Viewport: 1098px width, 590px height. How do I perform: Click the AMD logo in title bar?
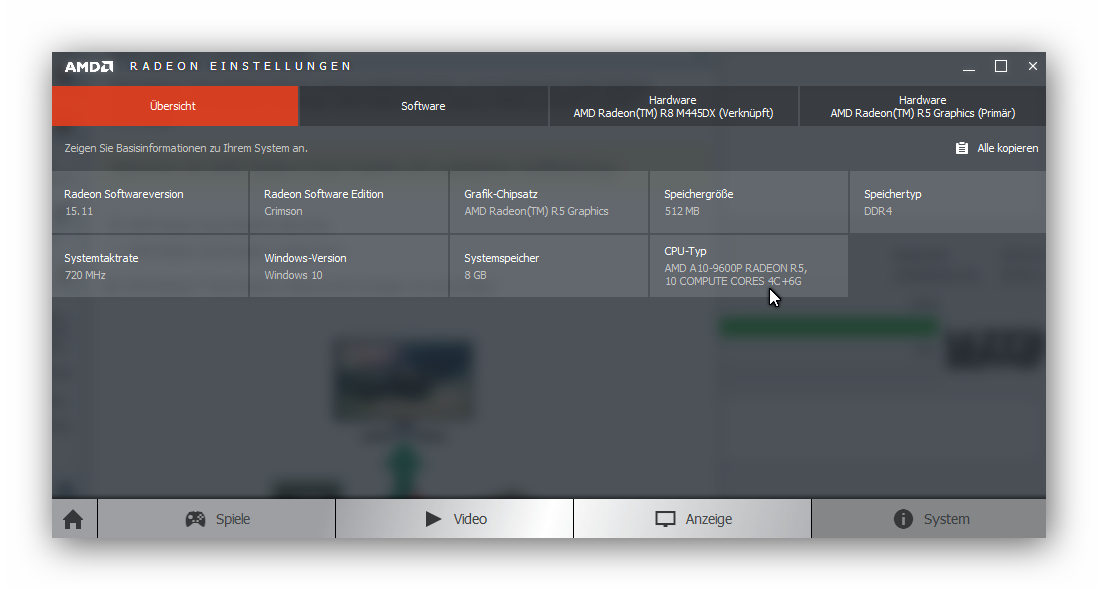(x=89, y=66)
